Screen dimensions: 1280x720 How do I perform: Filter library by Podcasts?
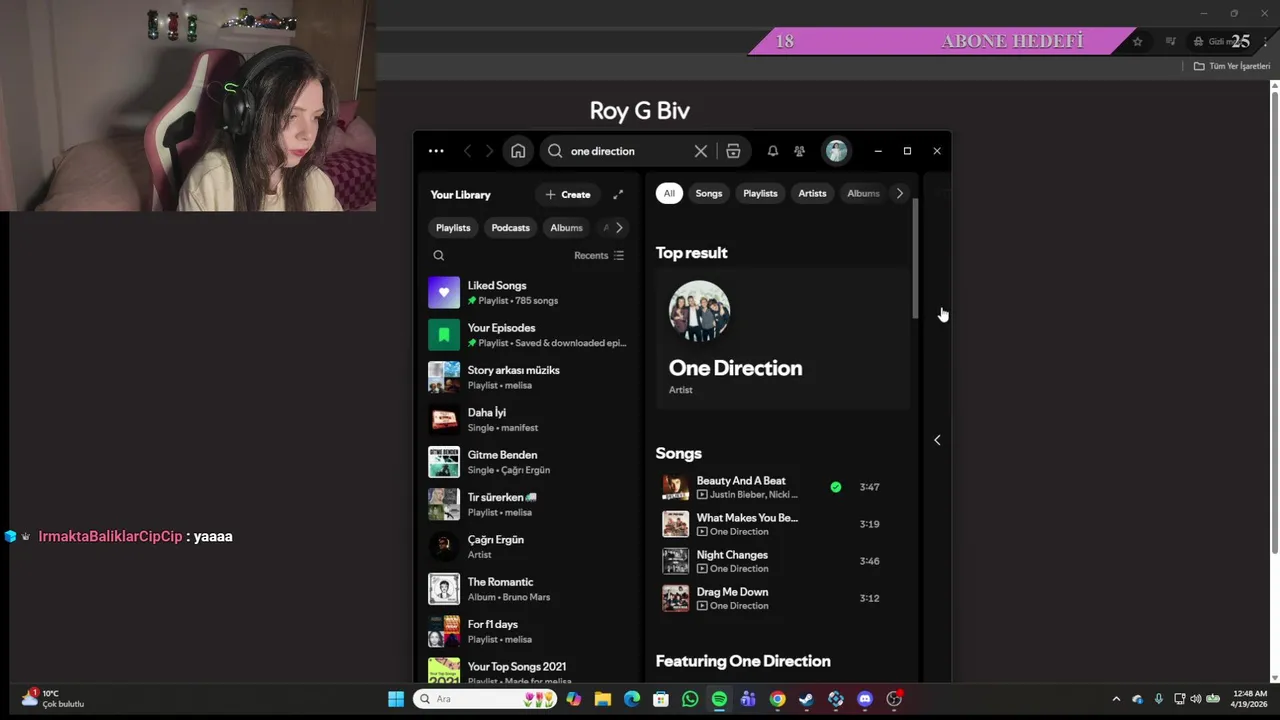tap(510, 227)
